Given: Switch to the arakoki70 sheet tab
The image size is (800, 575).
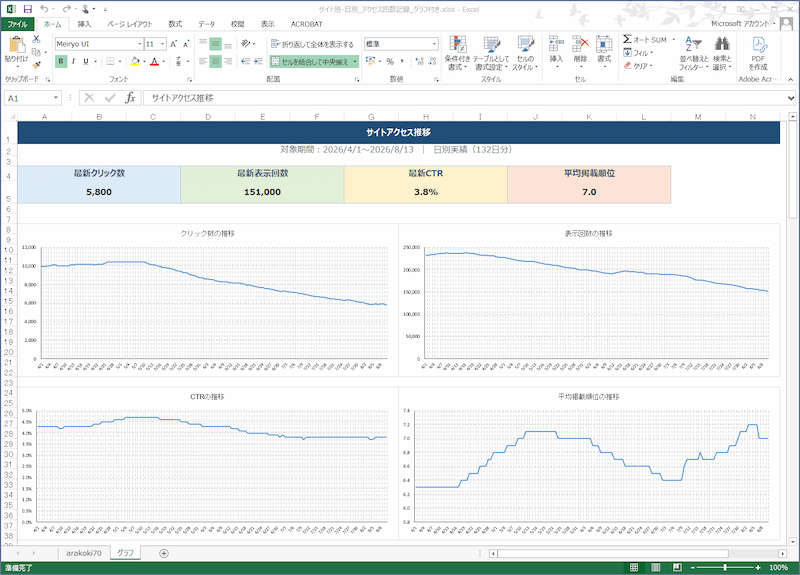Looking at the screenshot, I should [84, 553].
